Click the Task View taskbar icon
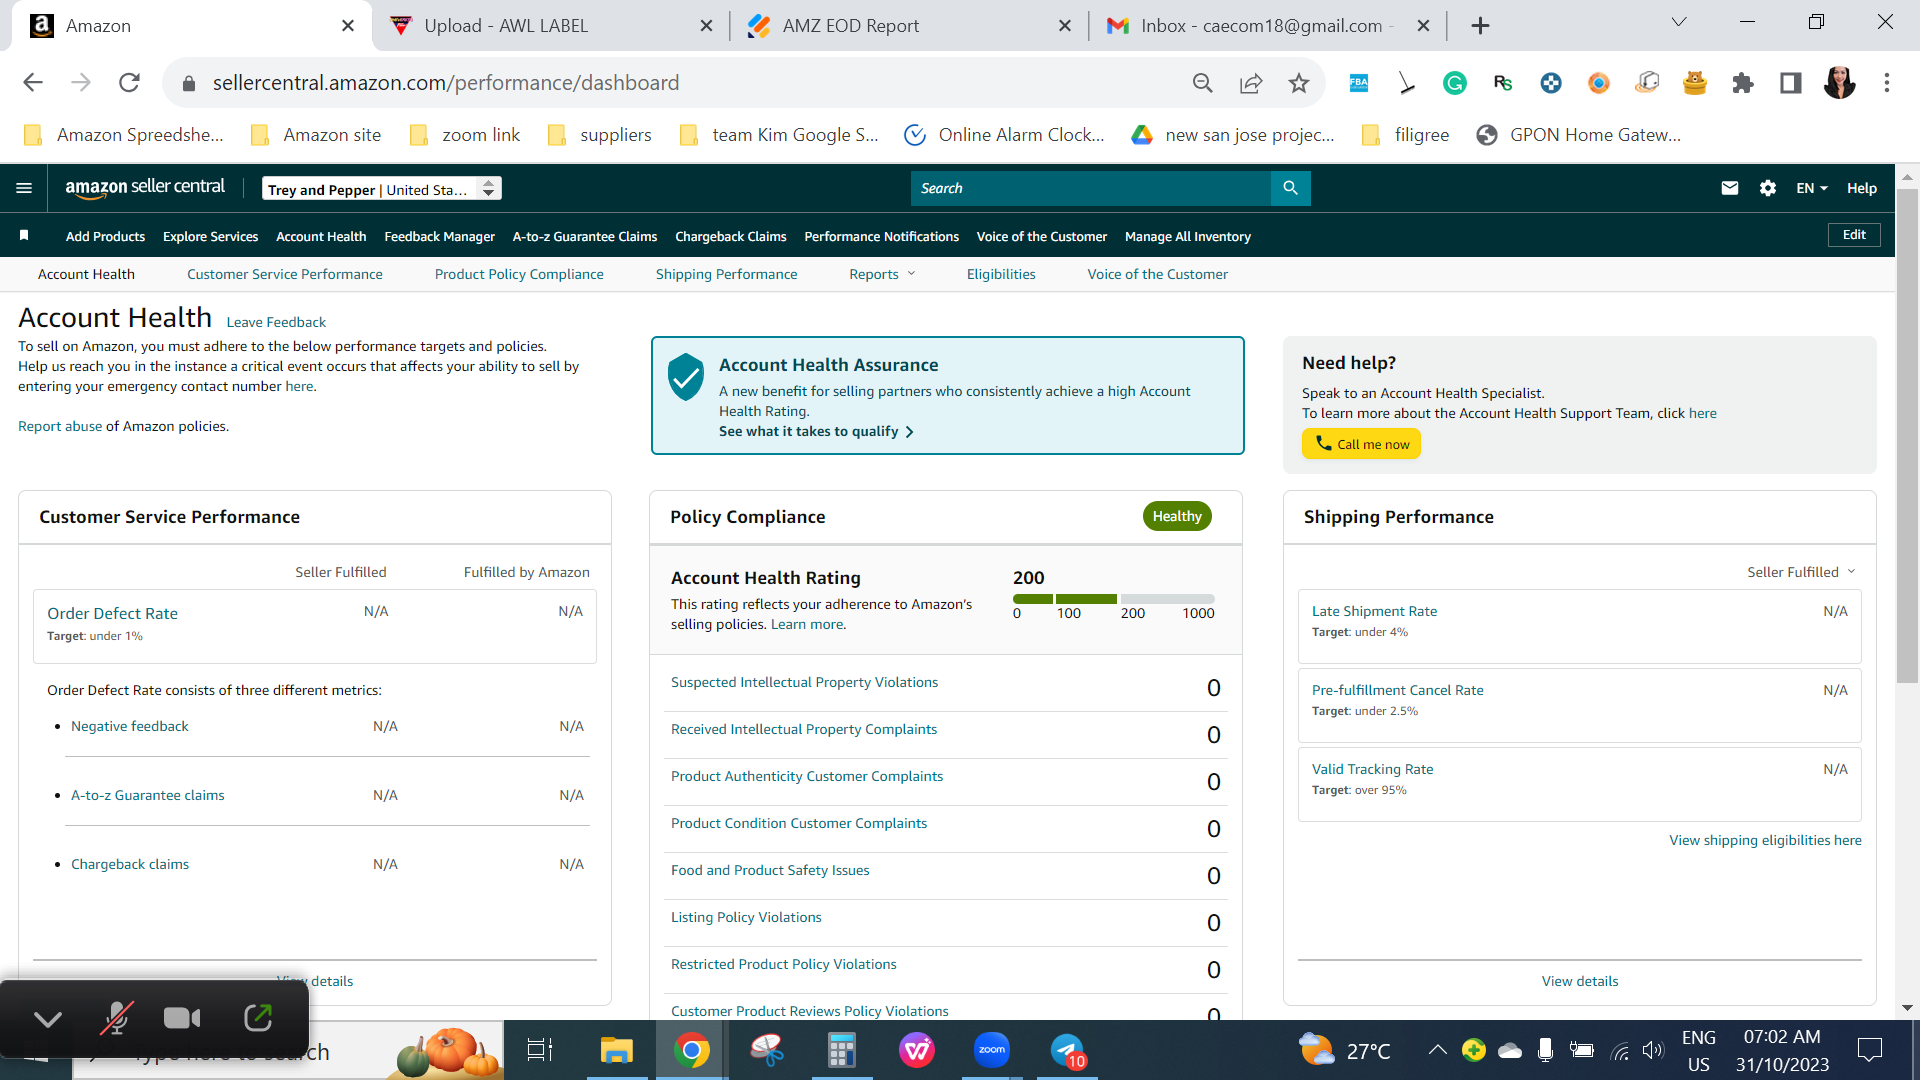The width and height of the screenshot is (1920, 1080). (x=540, y=1050)
